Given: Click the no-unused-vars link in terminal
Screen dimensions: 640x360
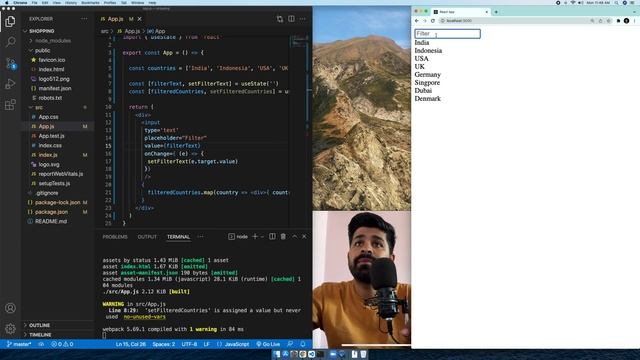Looking at the screenshot, I should click(144, 316).
